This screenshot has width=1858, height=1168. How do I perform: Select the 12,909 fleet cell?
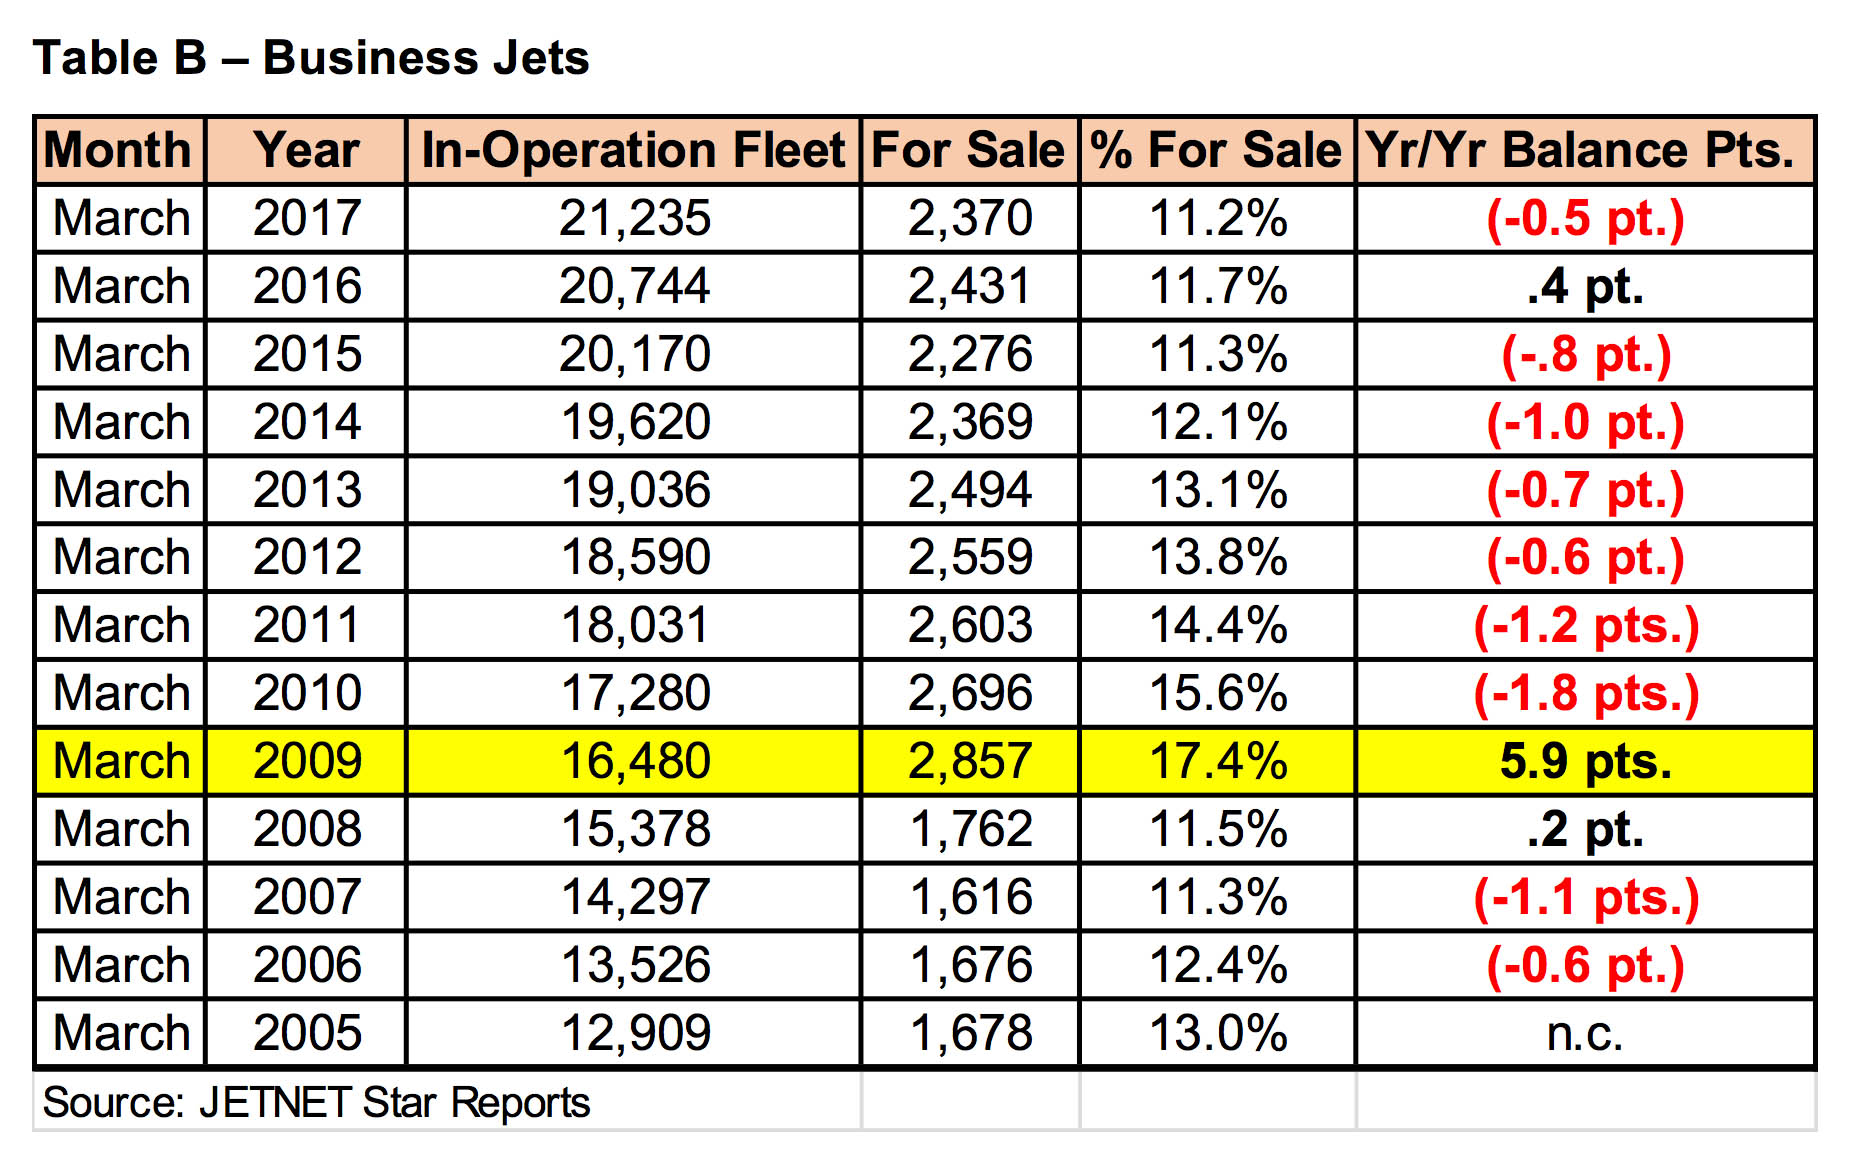coord(633,1033)
